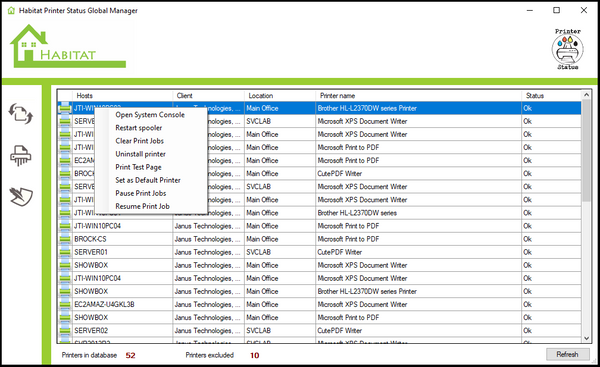Image resolution: width=600 pixels, height=367 pixels.
Task: Click the scrollbar up arrow
Action: pyautogui.click(x=586, y=95)
